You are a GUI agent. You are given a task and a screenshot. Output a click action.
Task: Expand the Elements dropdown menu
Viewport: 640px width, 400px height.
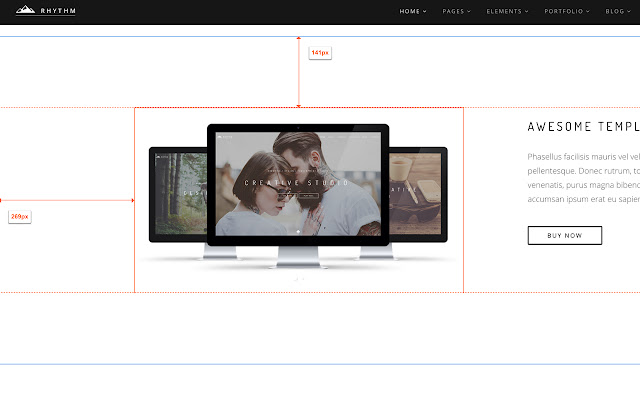(506, 12)
